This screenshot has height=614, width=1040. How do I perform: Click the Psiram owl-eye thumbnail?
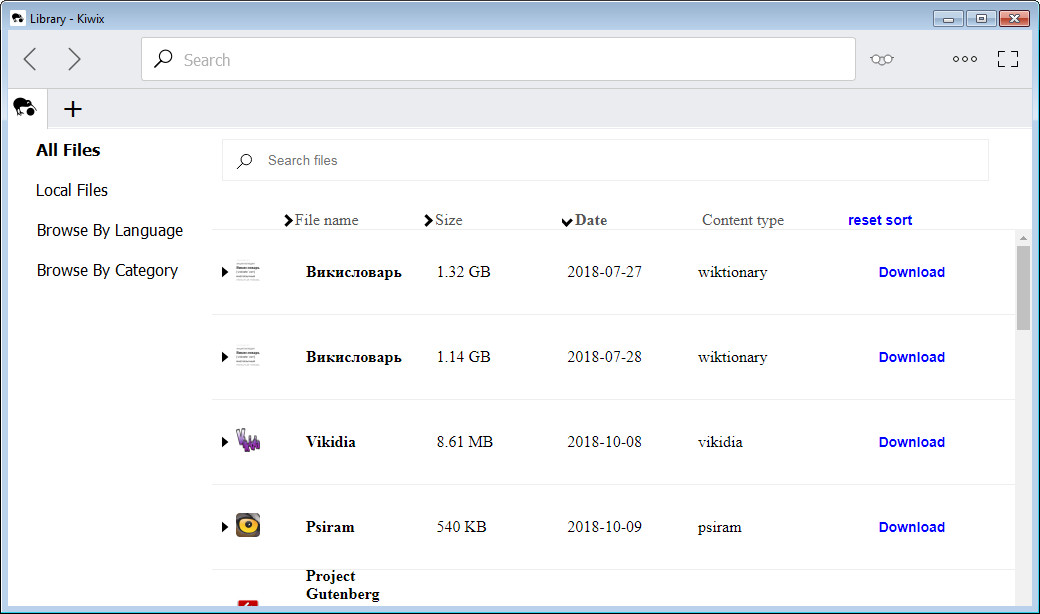pos(248,526)
